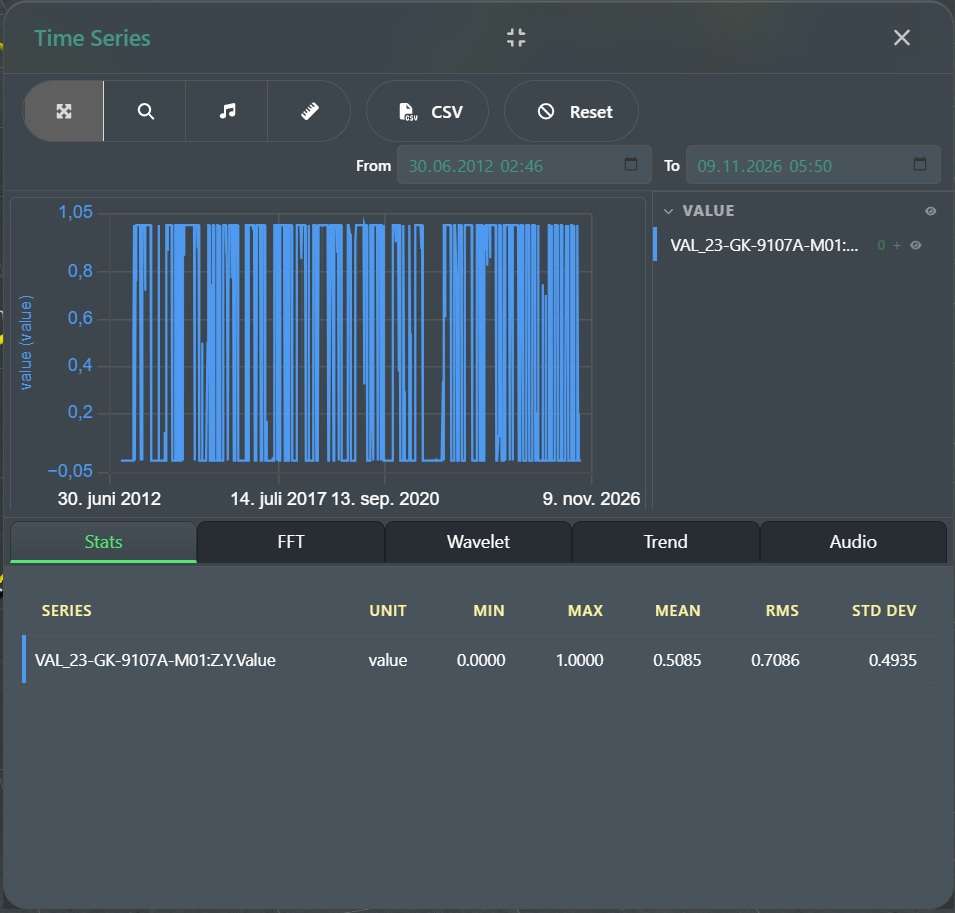Click the zero count next to legend series
This screenshot has width=955, height=913.
[881, 245]
